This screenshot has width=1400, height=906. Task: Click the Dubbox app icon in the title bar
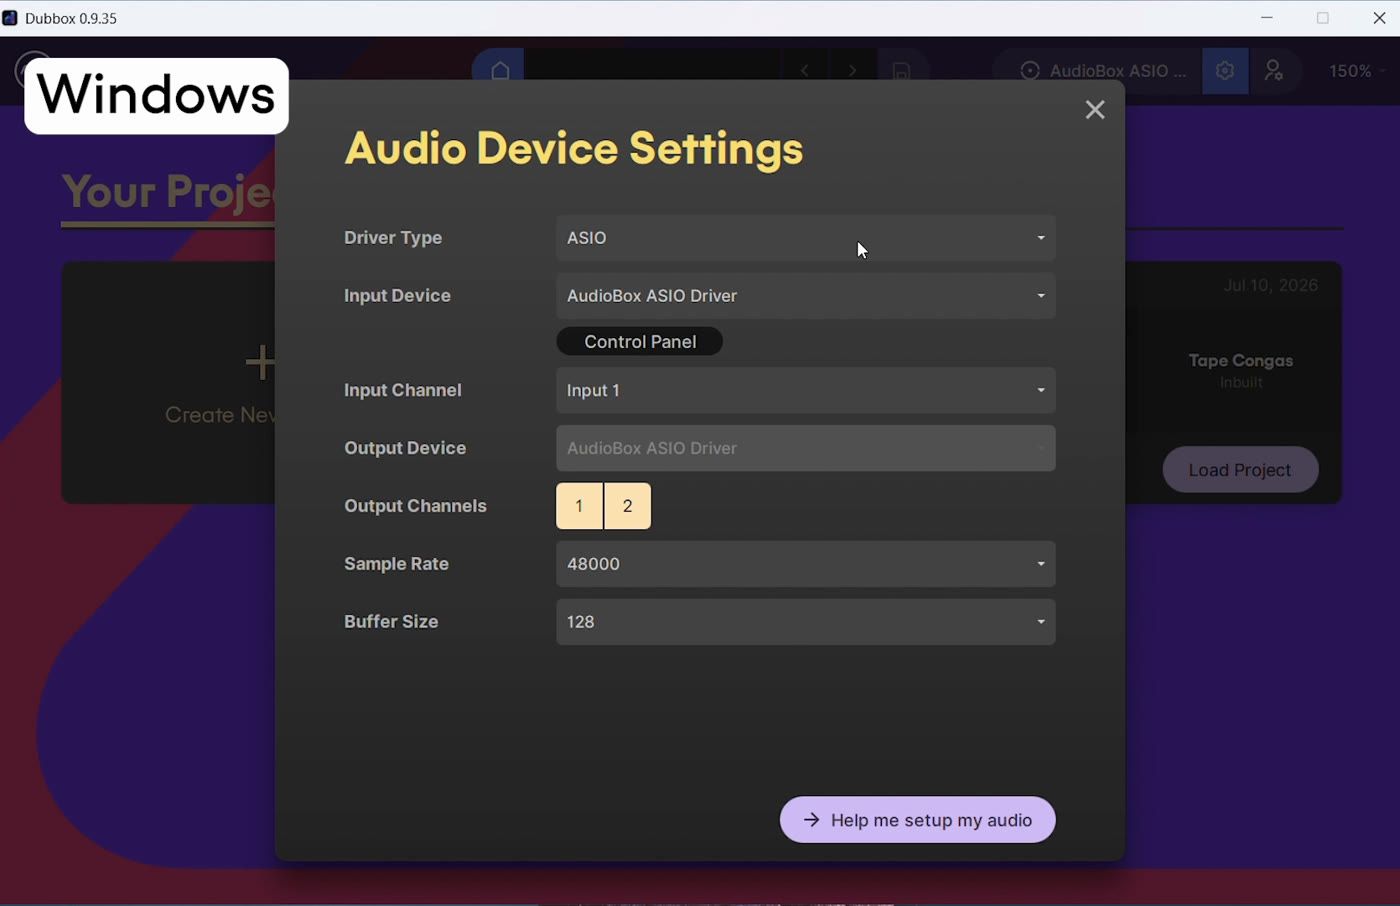click(10, 18)
